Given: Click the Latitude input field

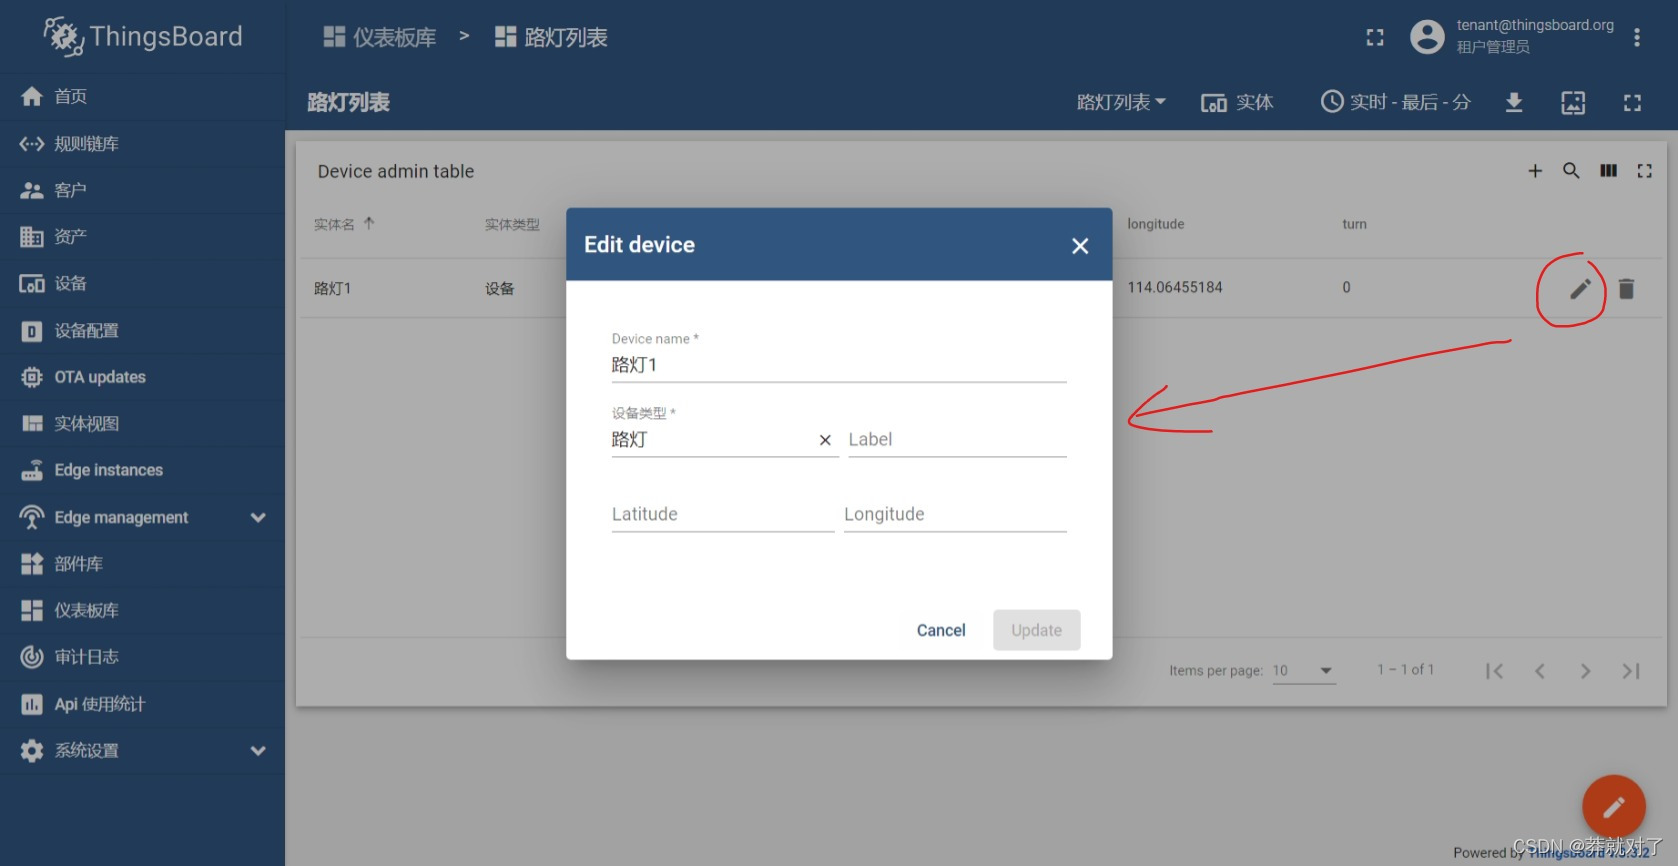Looking at the screenshot, I should coord(722,514).
